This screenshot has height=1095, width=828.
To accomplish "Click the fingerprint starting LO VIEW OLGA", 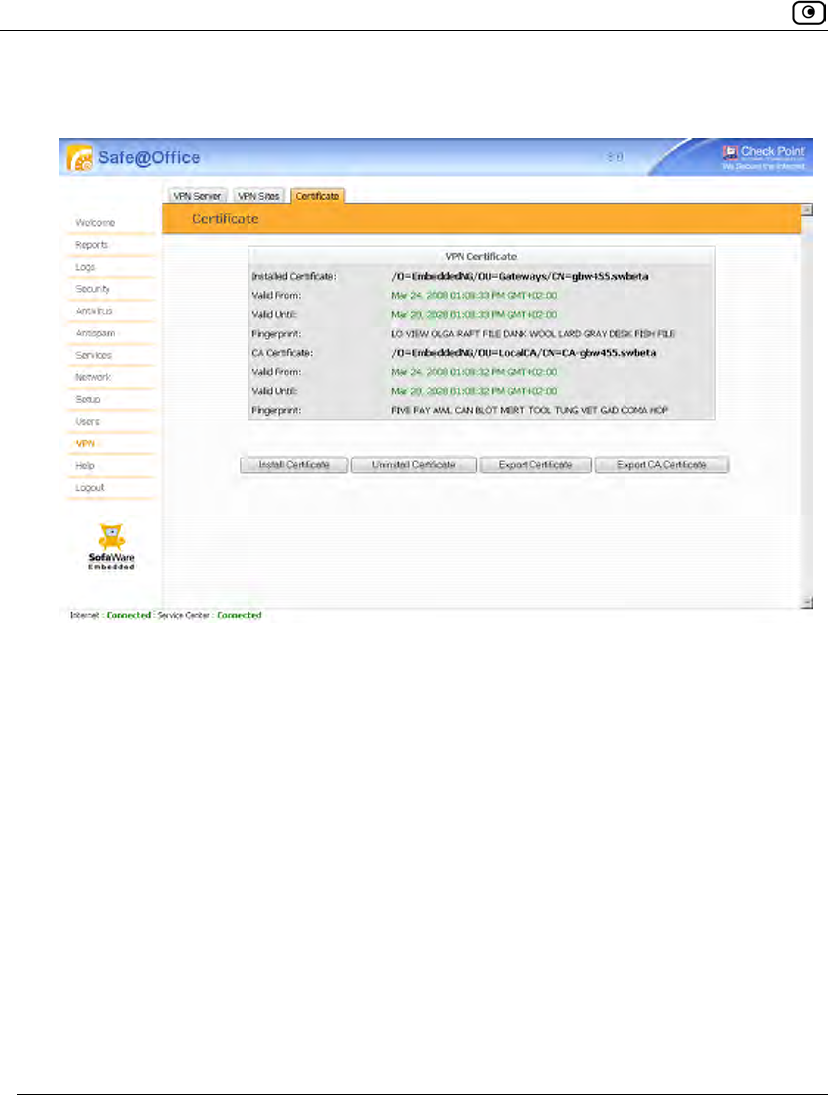I will (x=533, y=334).
